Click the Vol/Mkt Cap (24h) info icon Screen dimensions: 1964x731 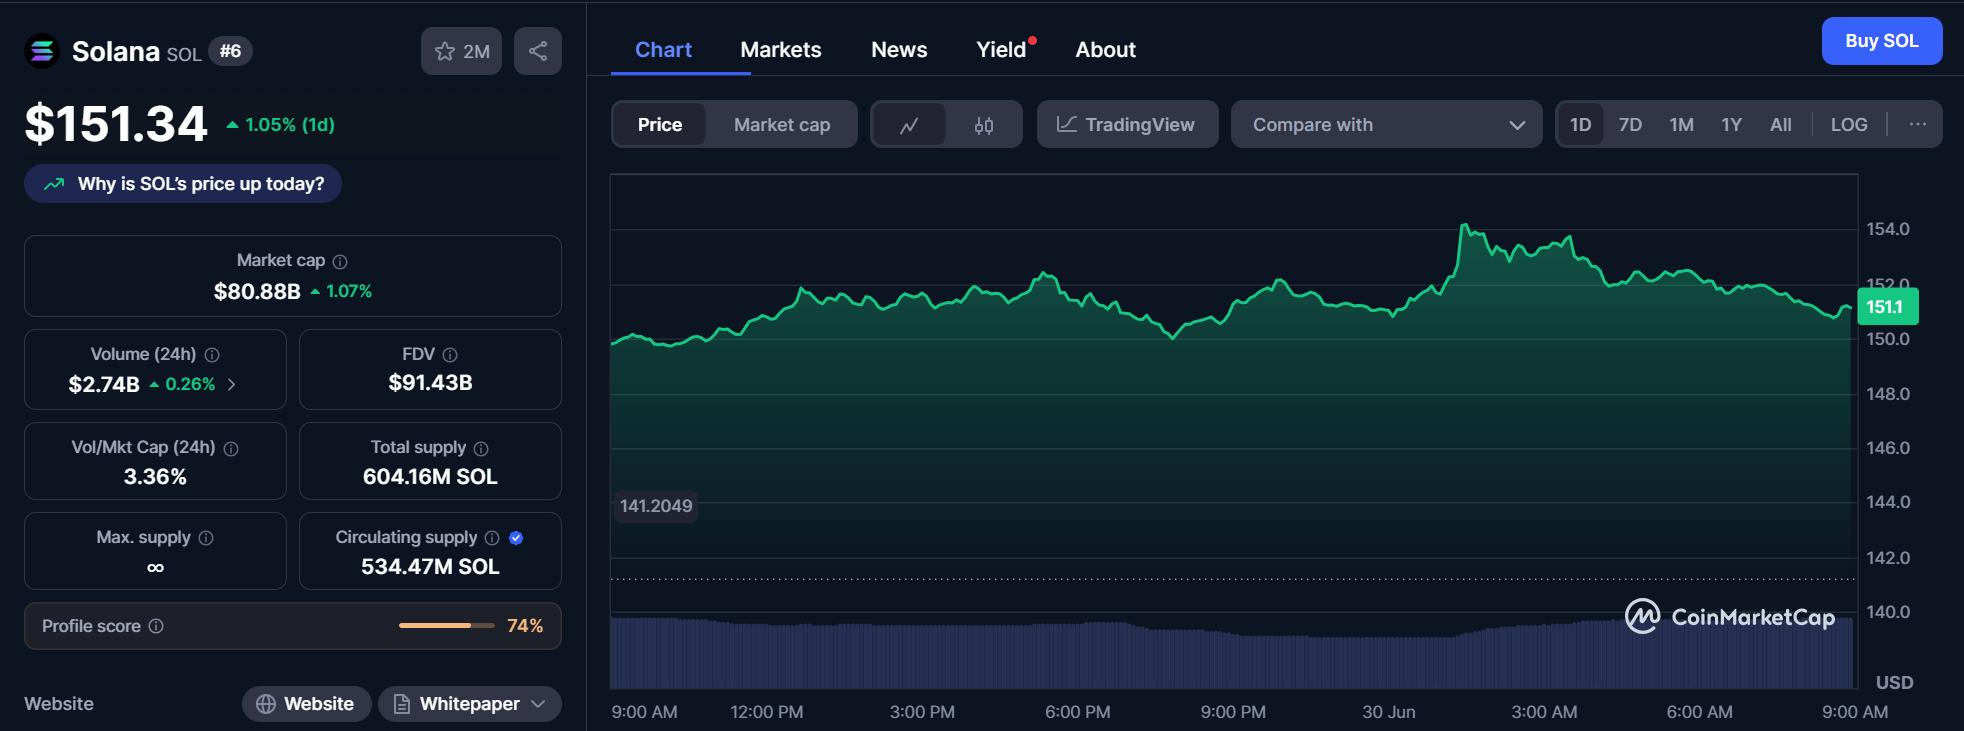pos(231,449)
